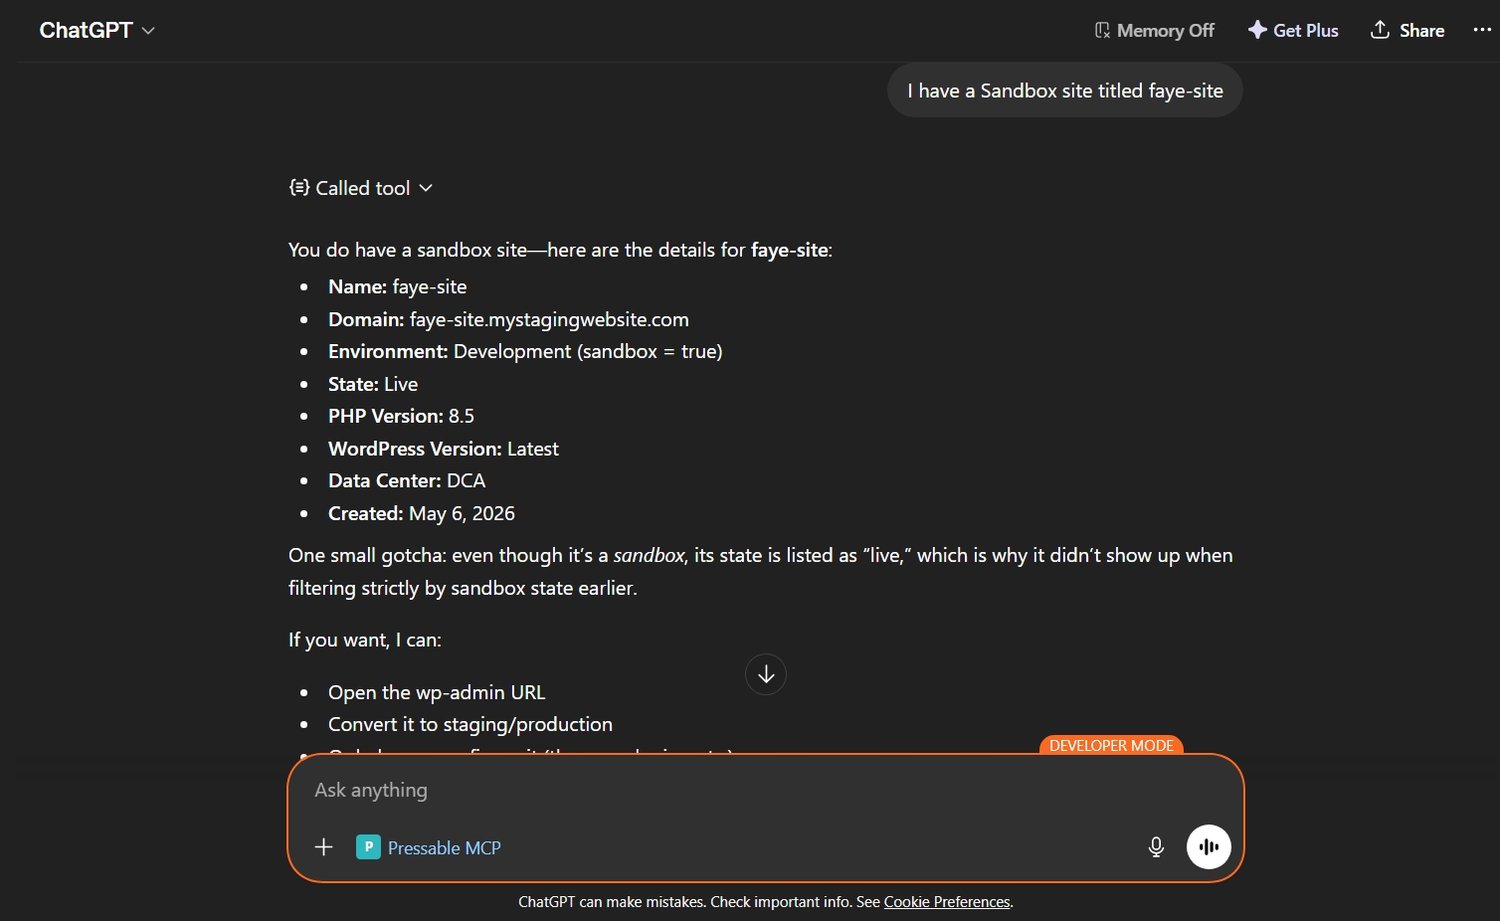Expand the Called tool details
The height and width of the screenshot is (921, 1500).
(361, 188)
